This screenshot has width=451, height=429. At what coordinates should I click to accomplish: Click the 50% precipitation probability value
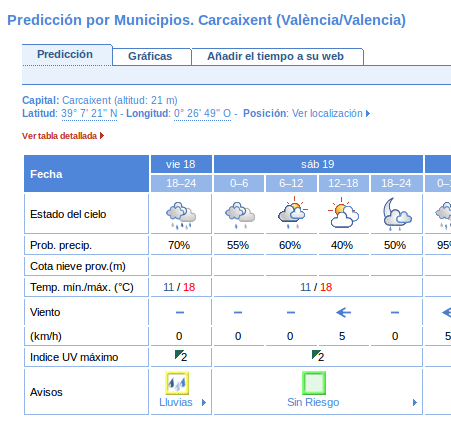(395, 245)
